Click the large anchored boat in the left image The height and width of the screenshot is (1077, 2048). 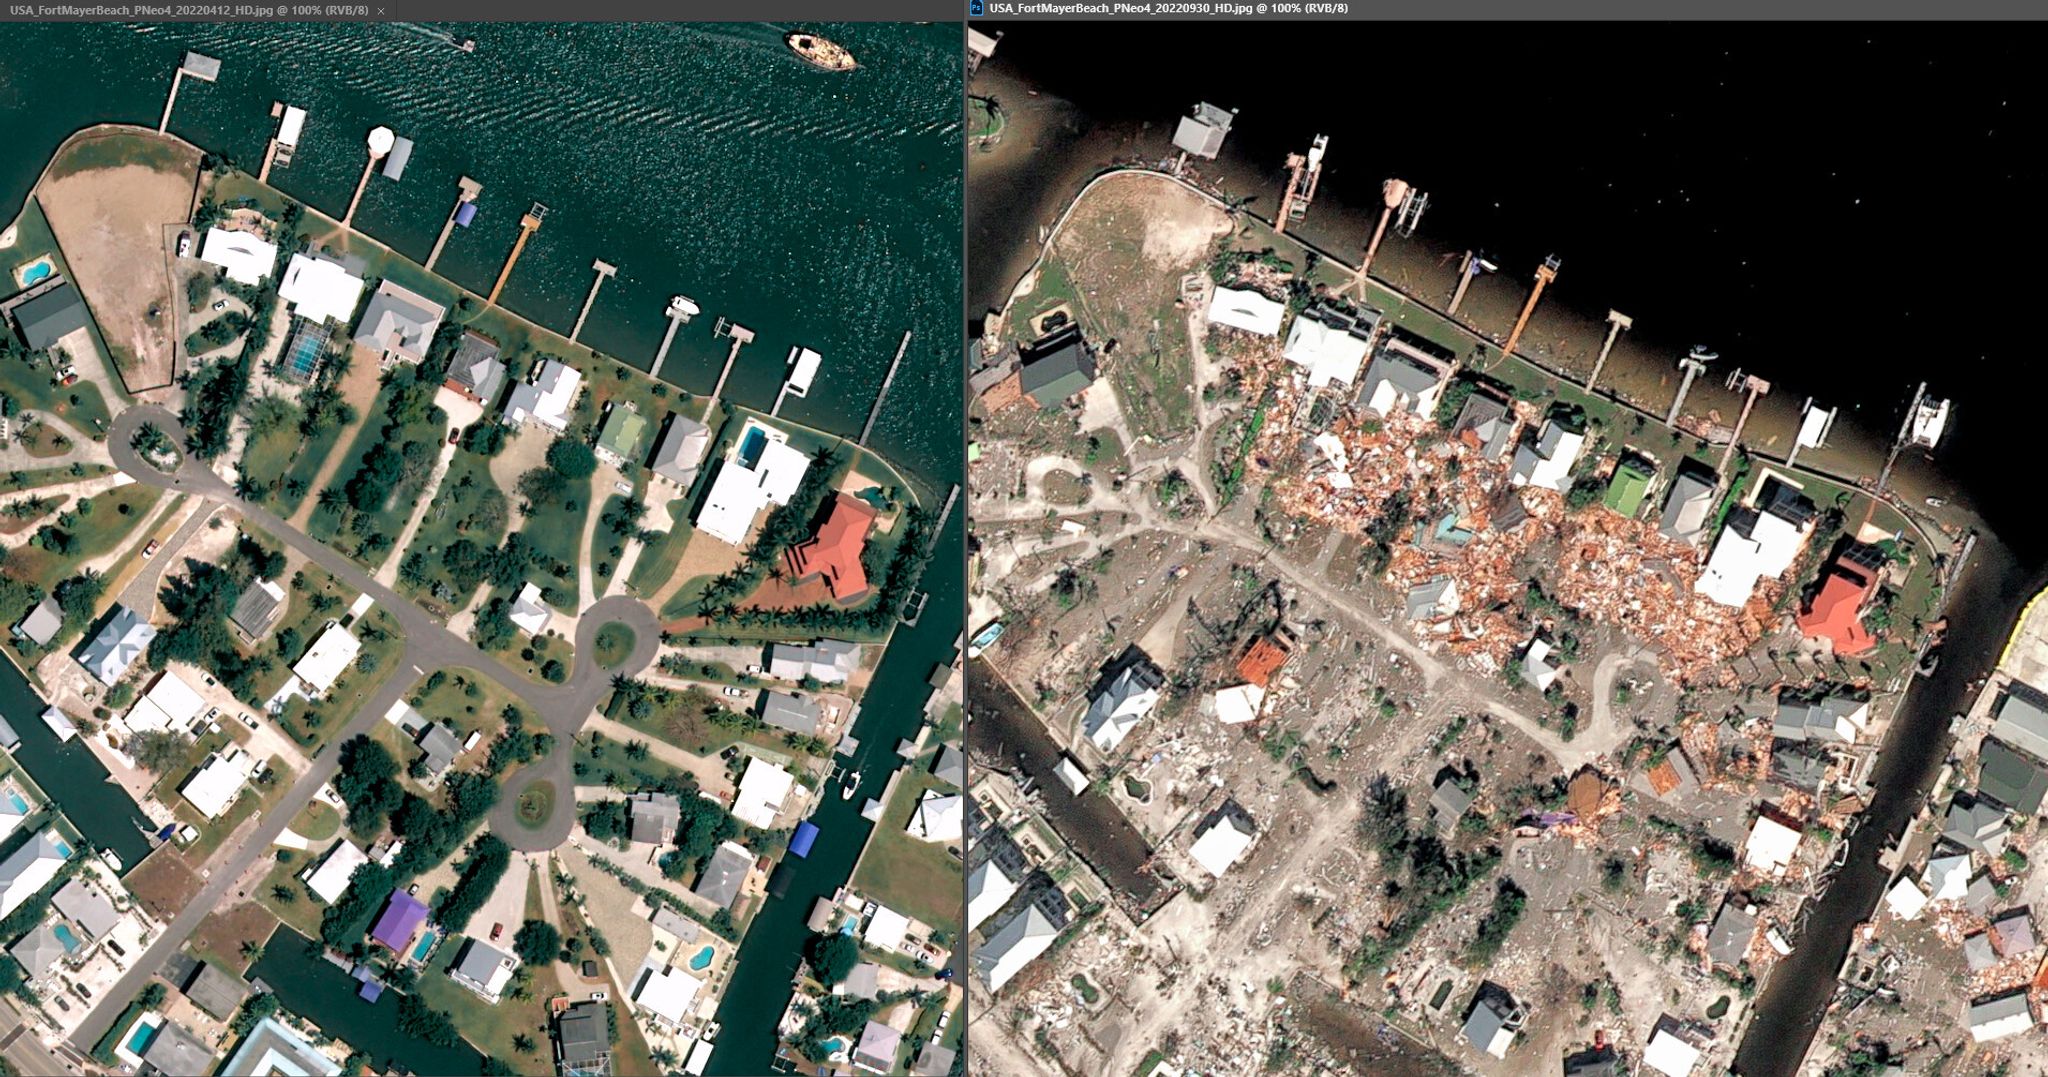coord(820,50)
